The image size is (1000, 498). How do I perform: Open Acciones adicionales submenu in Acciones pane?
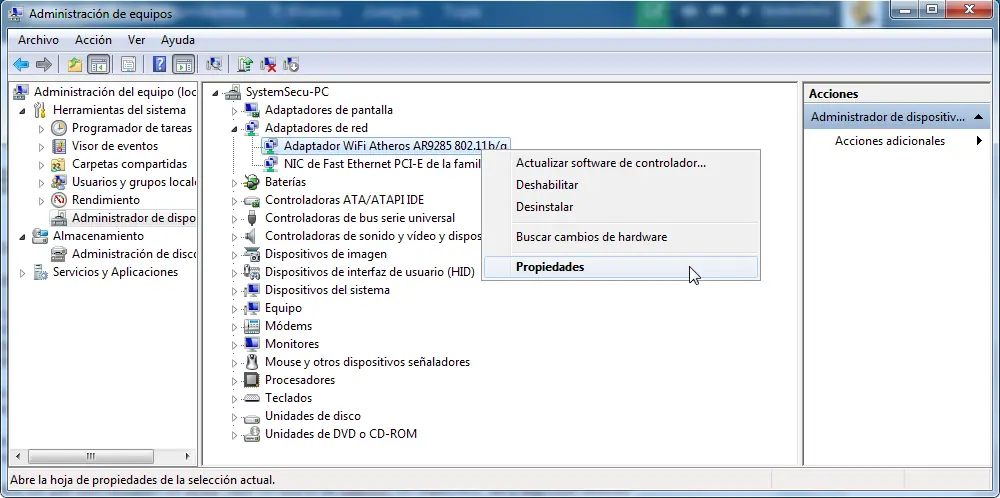[896, 141]
